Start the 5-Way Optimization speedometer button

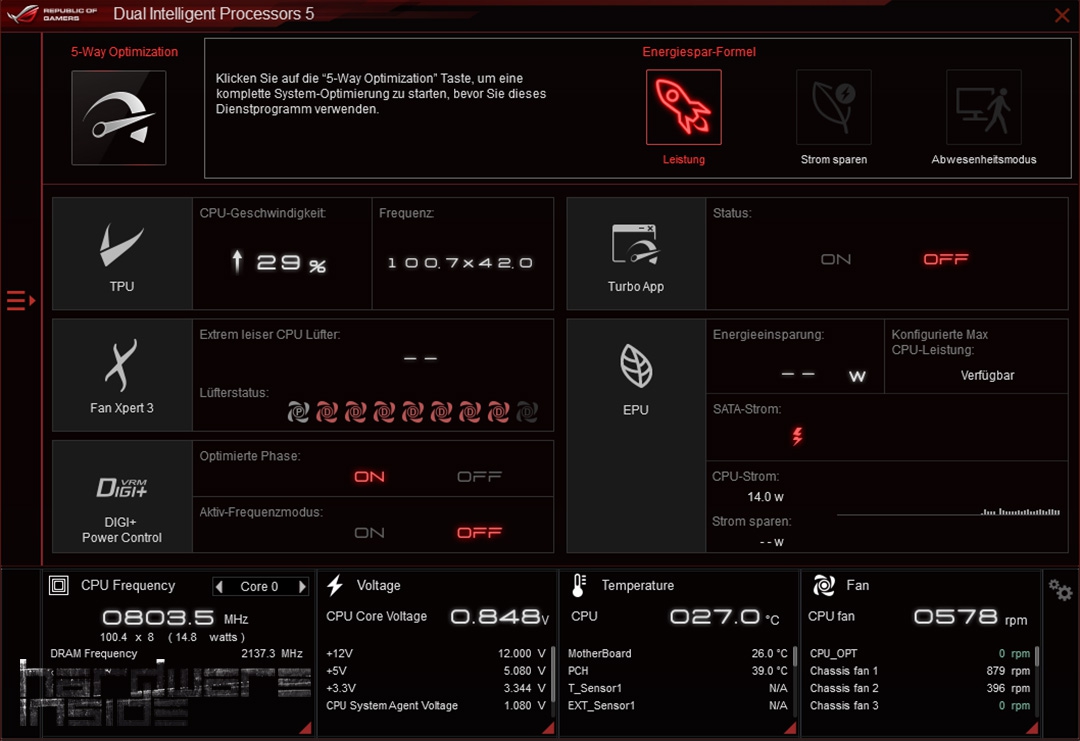pos(118,118)
